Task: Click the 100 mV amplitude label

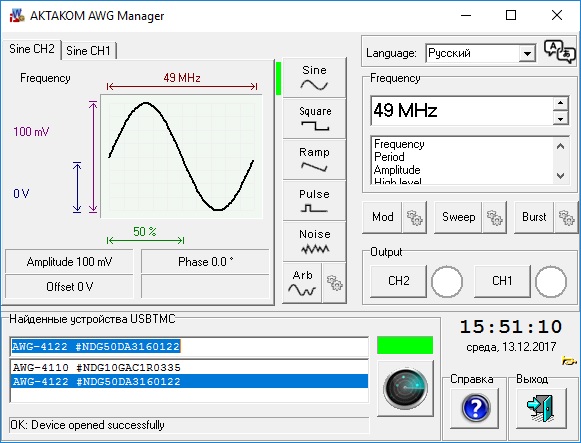Action: click(31, 132)
